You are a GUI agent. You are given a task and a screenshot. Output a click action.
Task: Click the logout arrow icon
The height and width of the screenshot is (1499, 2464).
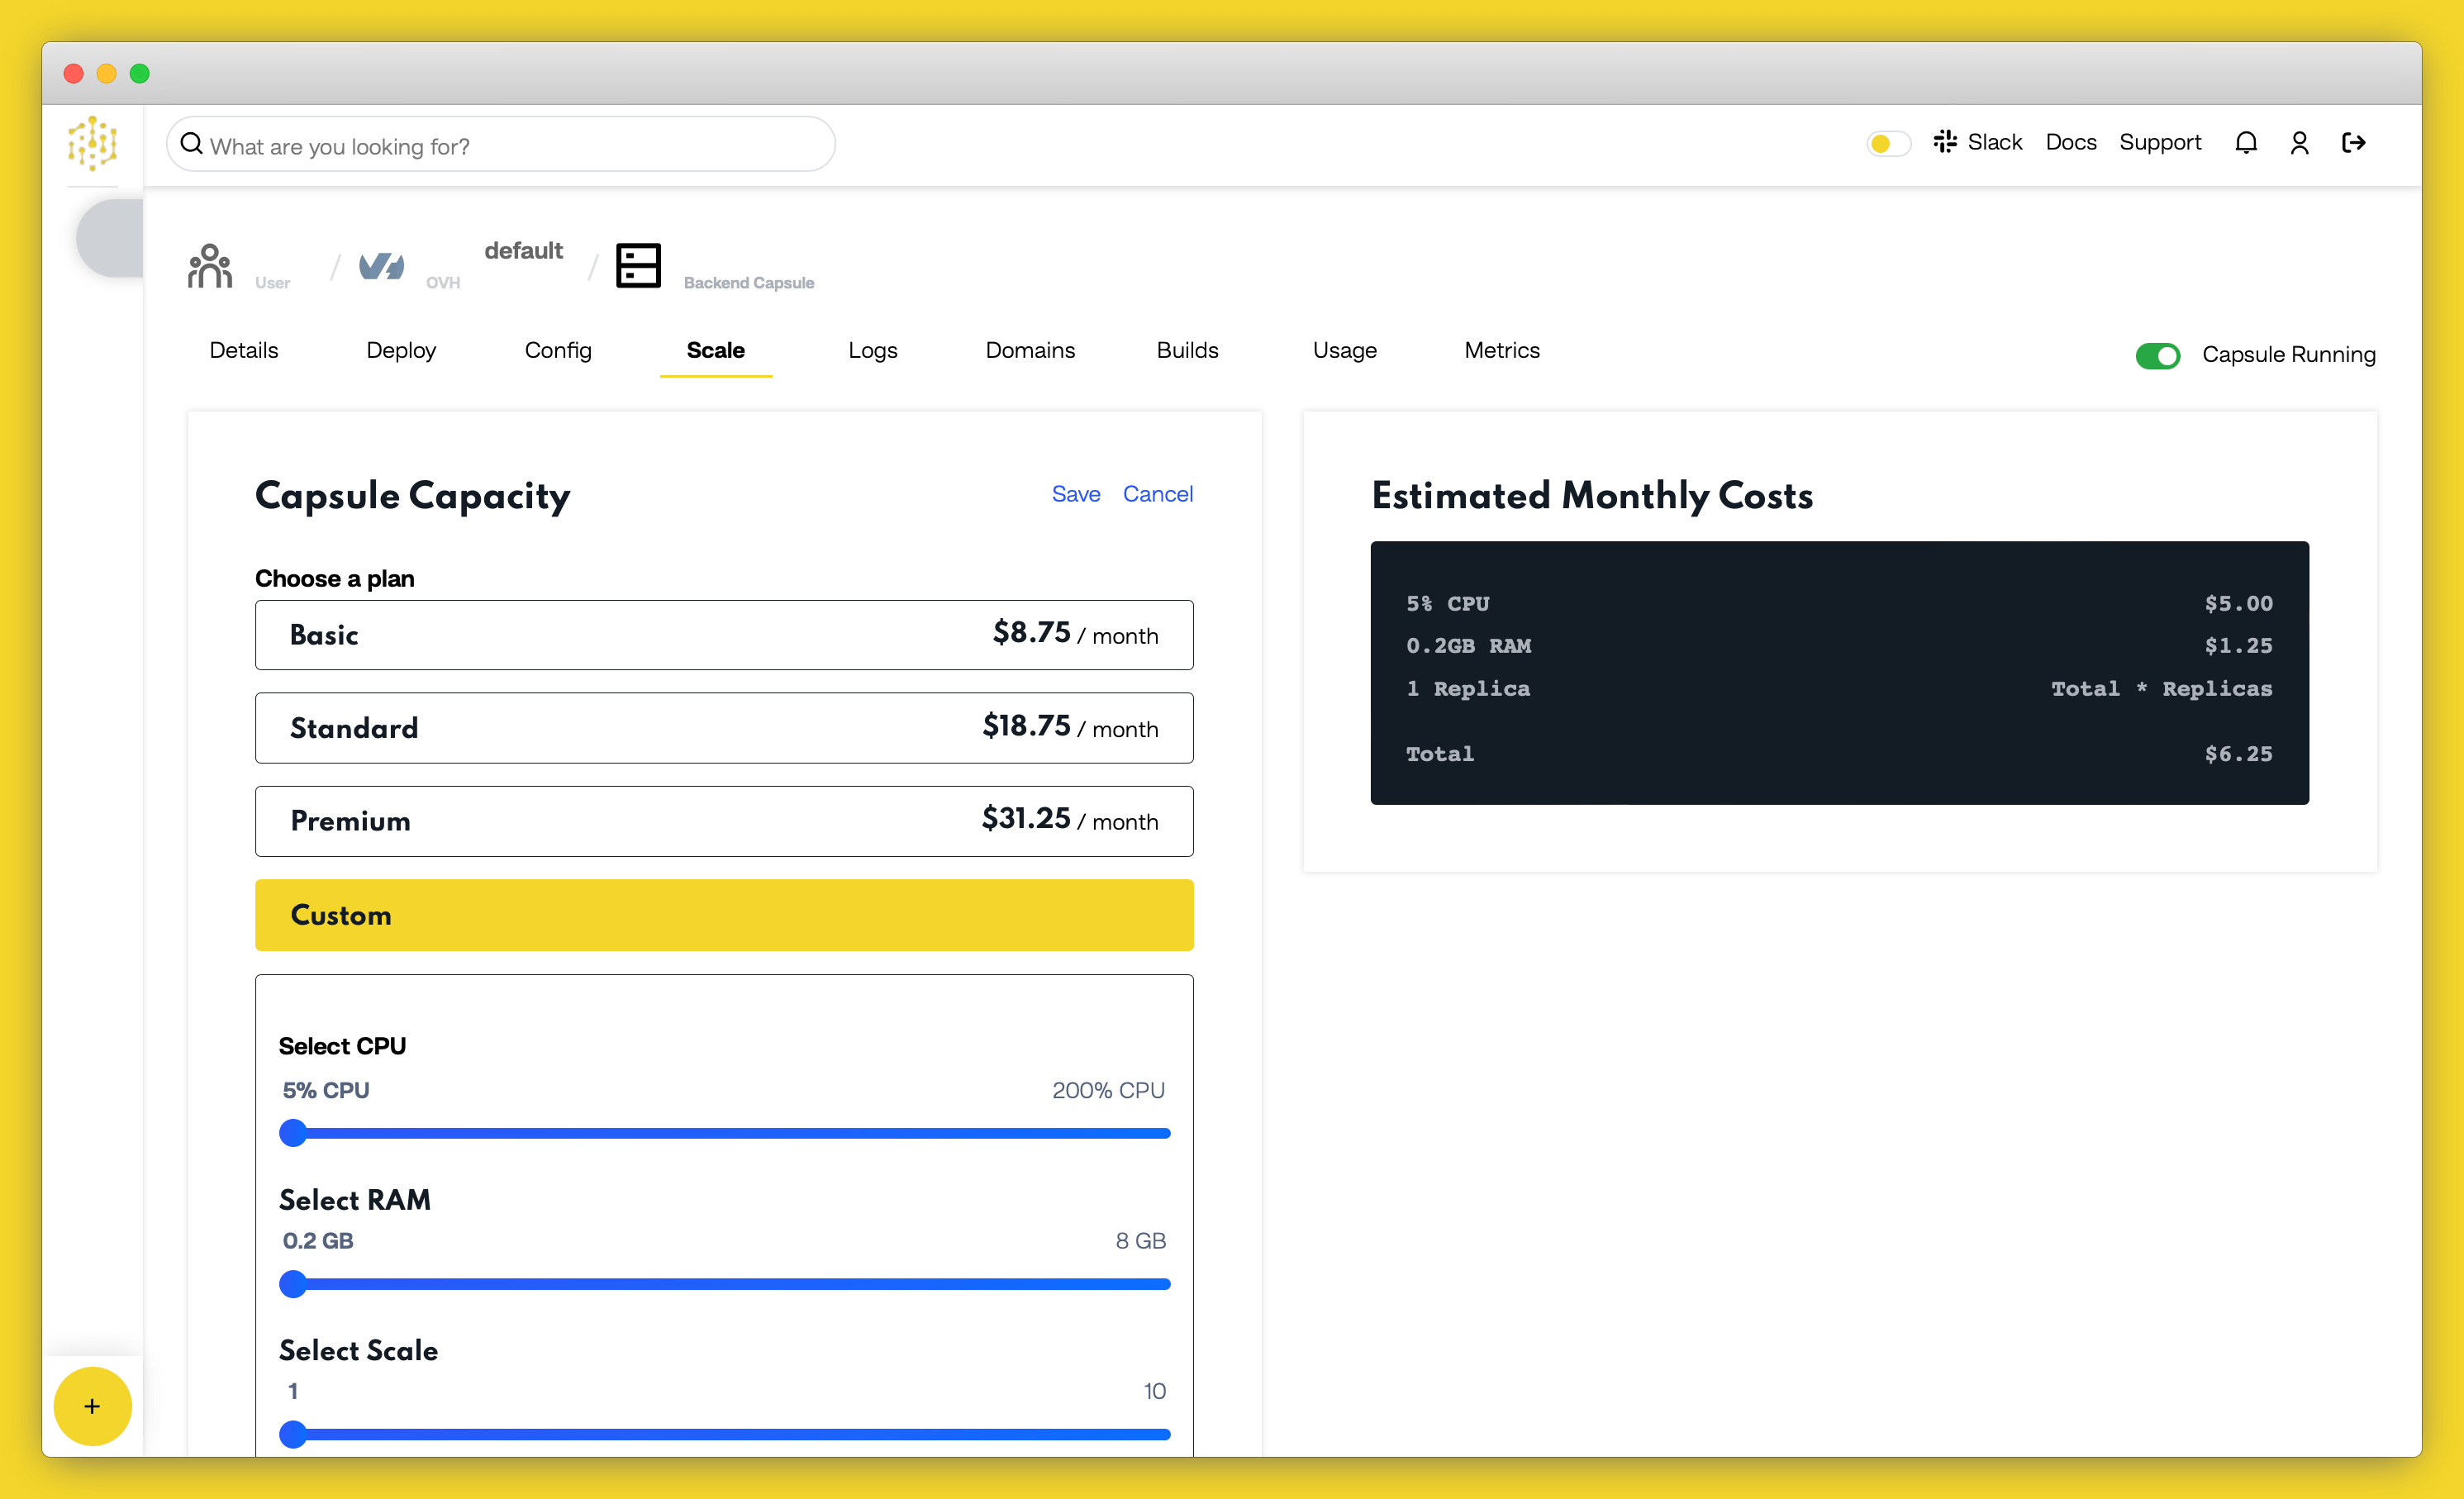2354,143
